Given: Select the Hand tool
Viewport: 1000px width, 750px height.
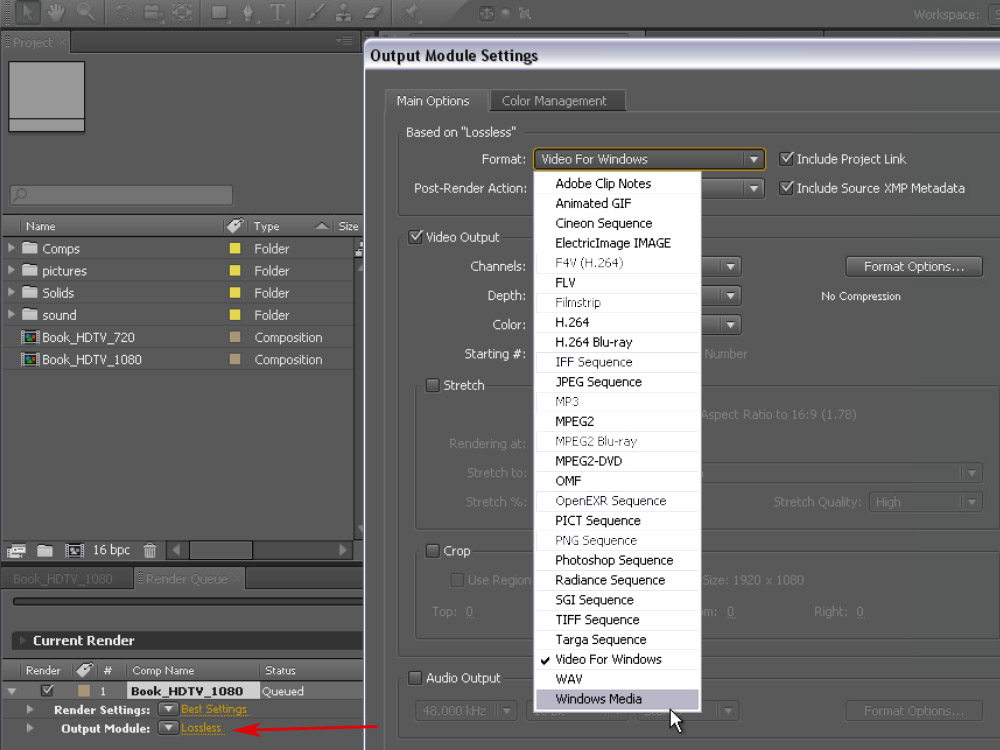Looking at the screenshot, I should click(x=56, y=11).
